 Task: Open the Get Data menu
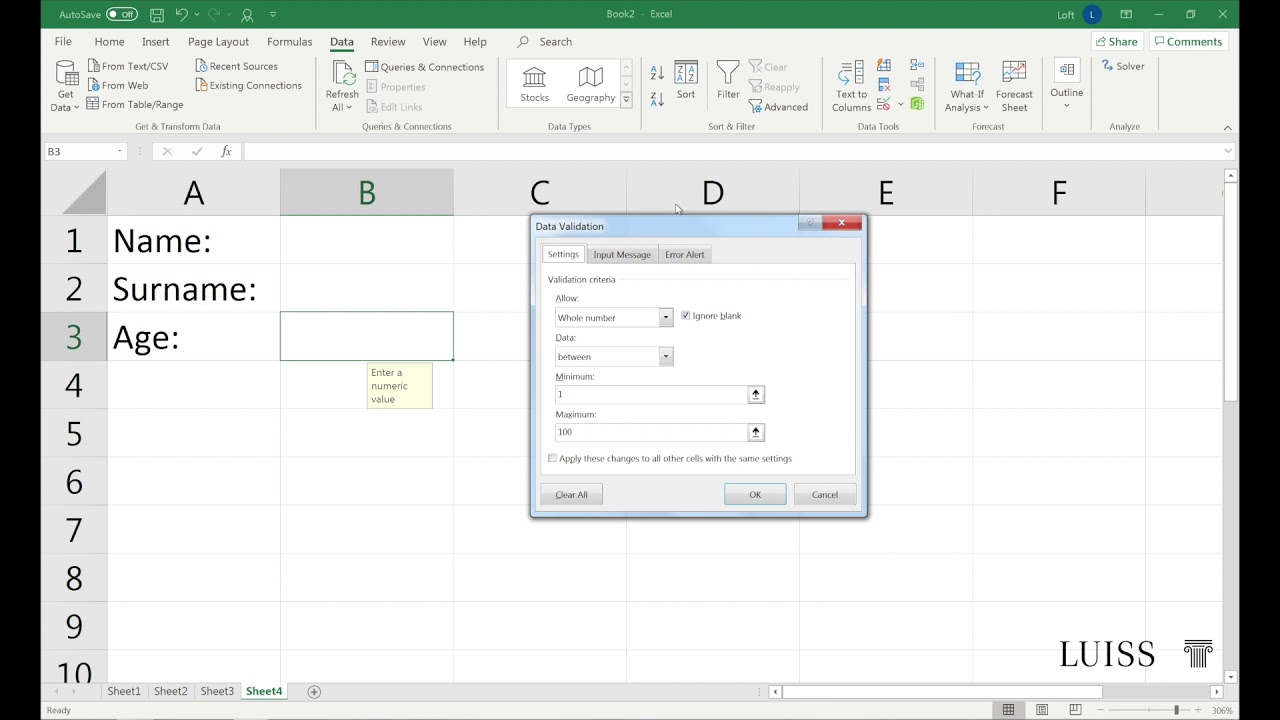tap(66, 86)
